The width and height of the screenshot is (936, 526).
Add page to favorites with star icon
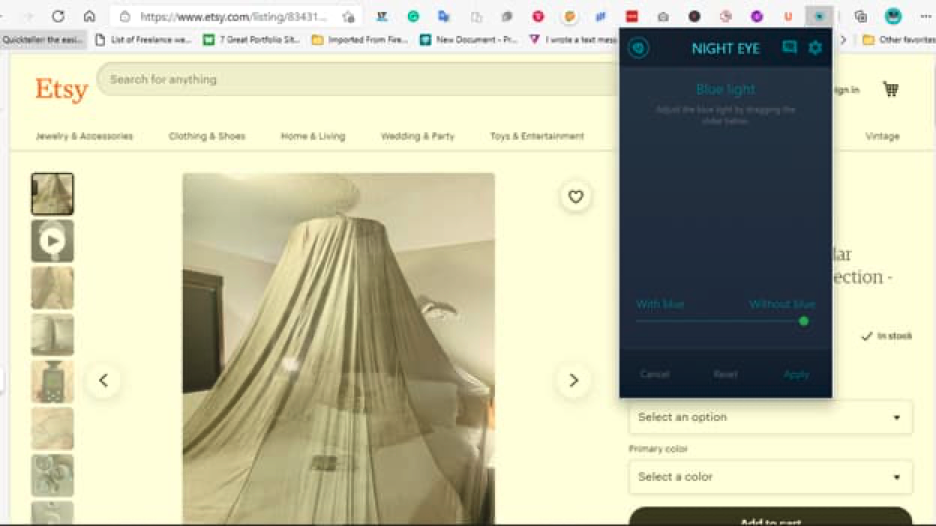(x=349, y=17)
